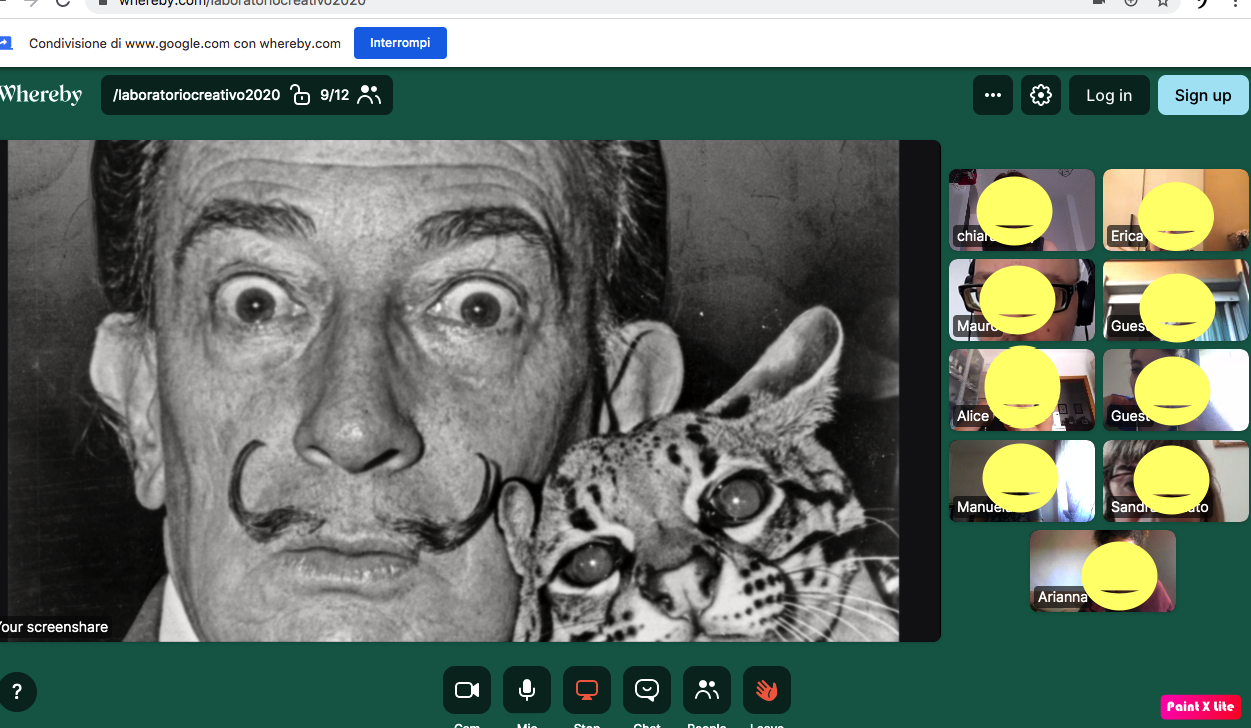1251x728 pixels.
Task: Click the participants icon beside 9/12
Action: pos(369,95)
